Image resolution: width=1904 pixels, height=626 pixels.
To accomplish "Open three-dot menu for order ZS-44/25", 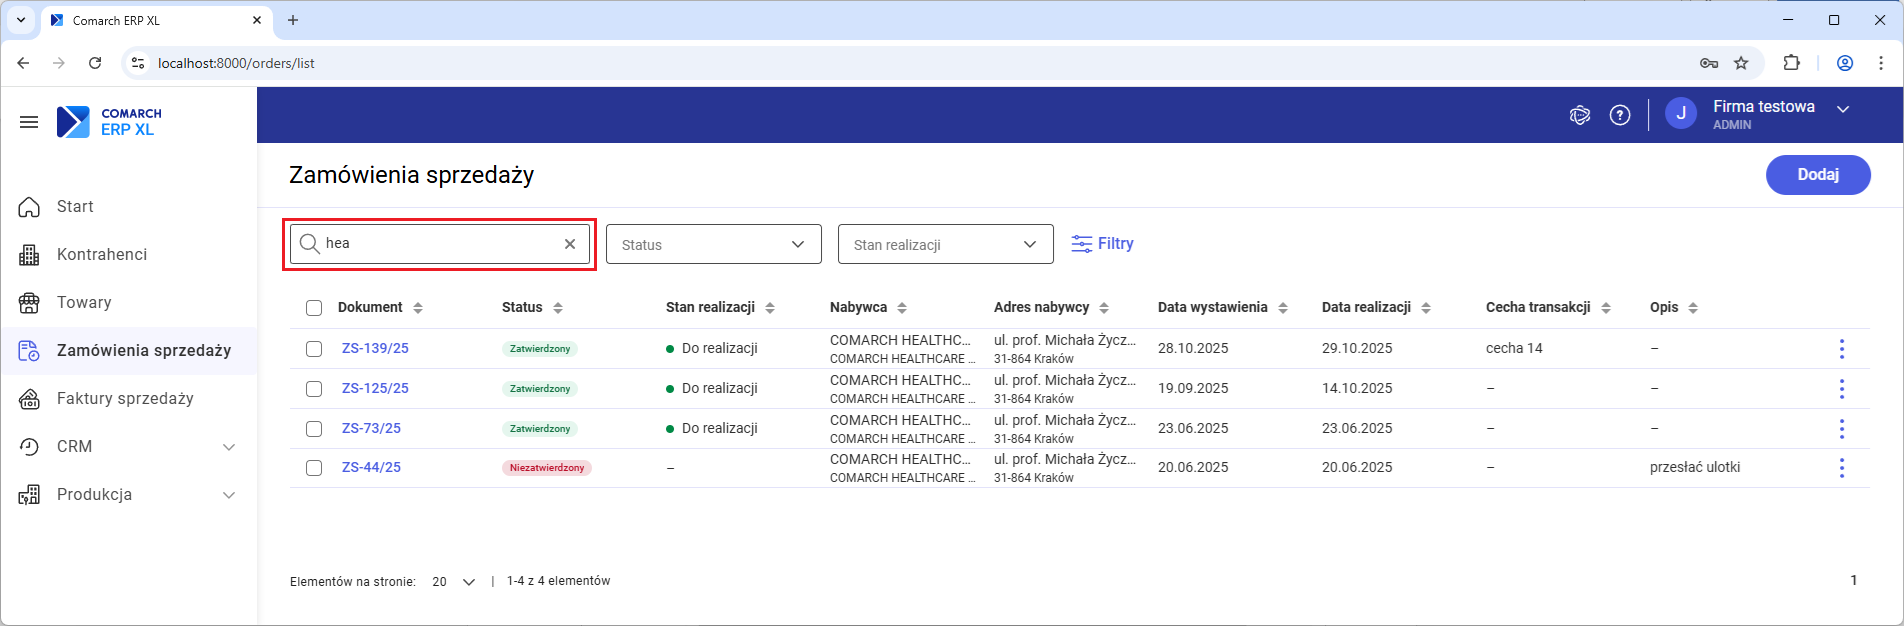I will [x=1841, y=468].
